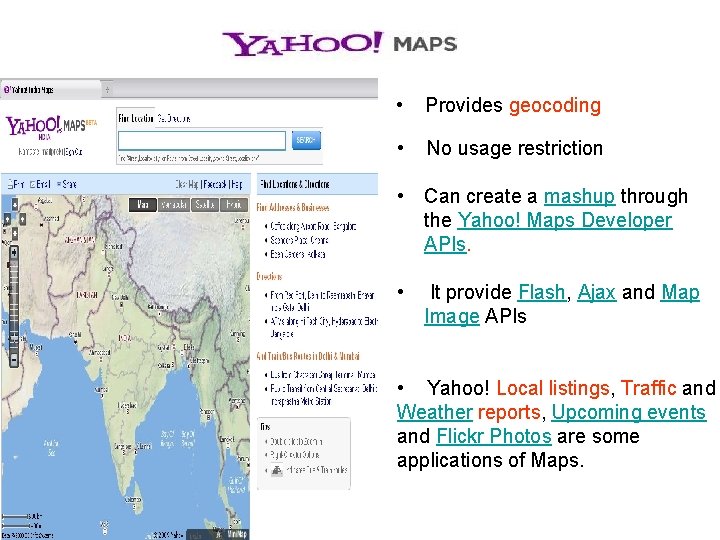Image resolution: width=720 pixels, height=540 pixels.
Task: Click the Bangalore address suggestion
Action: click(x=313, y=226)
